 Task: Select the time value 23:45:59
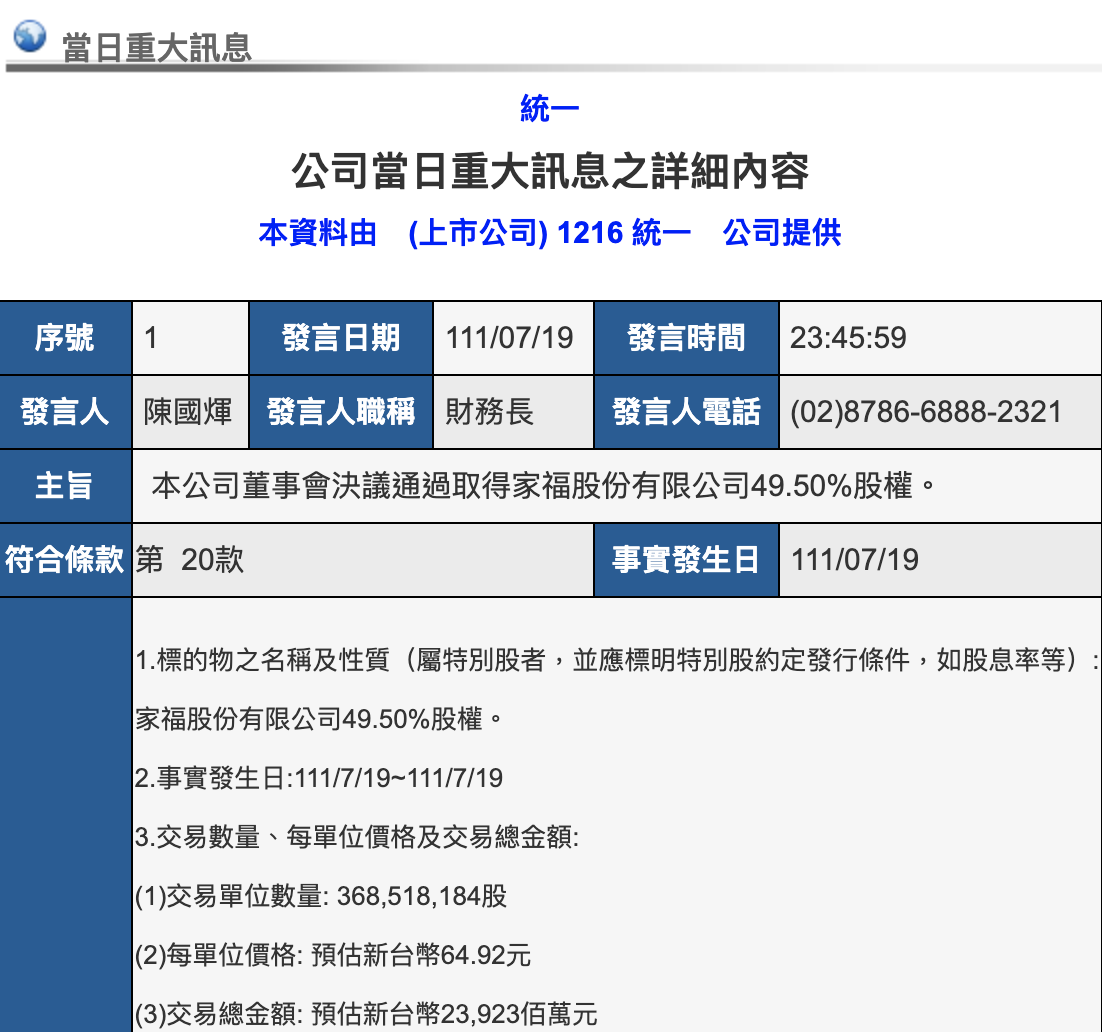(848, 338)
